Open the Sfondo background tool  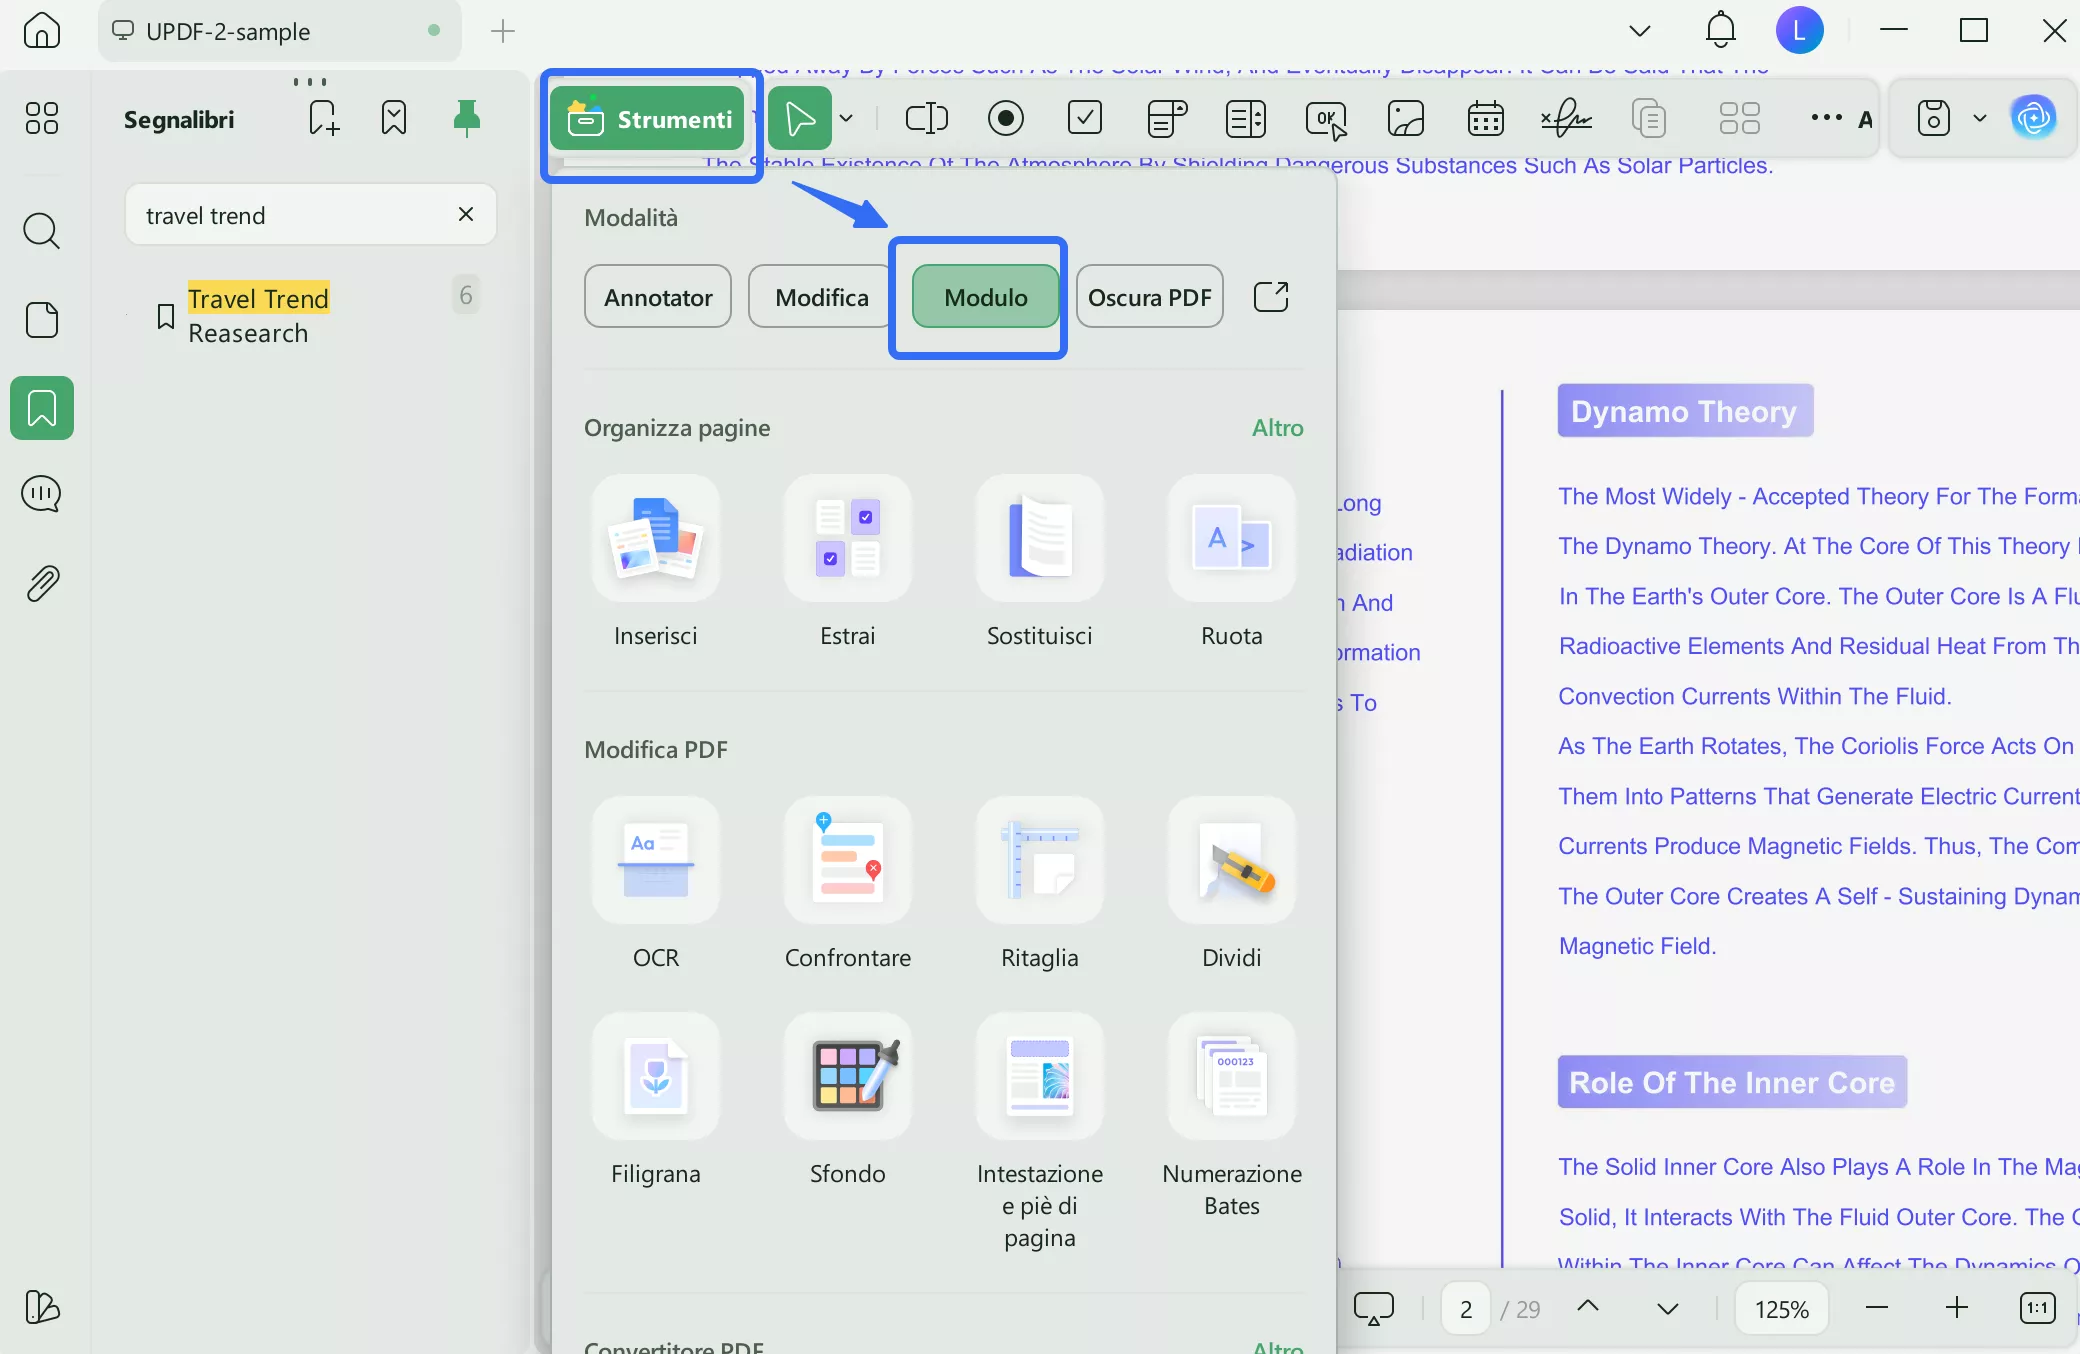point(847,1076)
